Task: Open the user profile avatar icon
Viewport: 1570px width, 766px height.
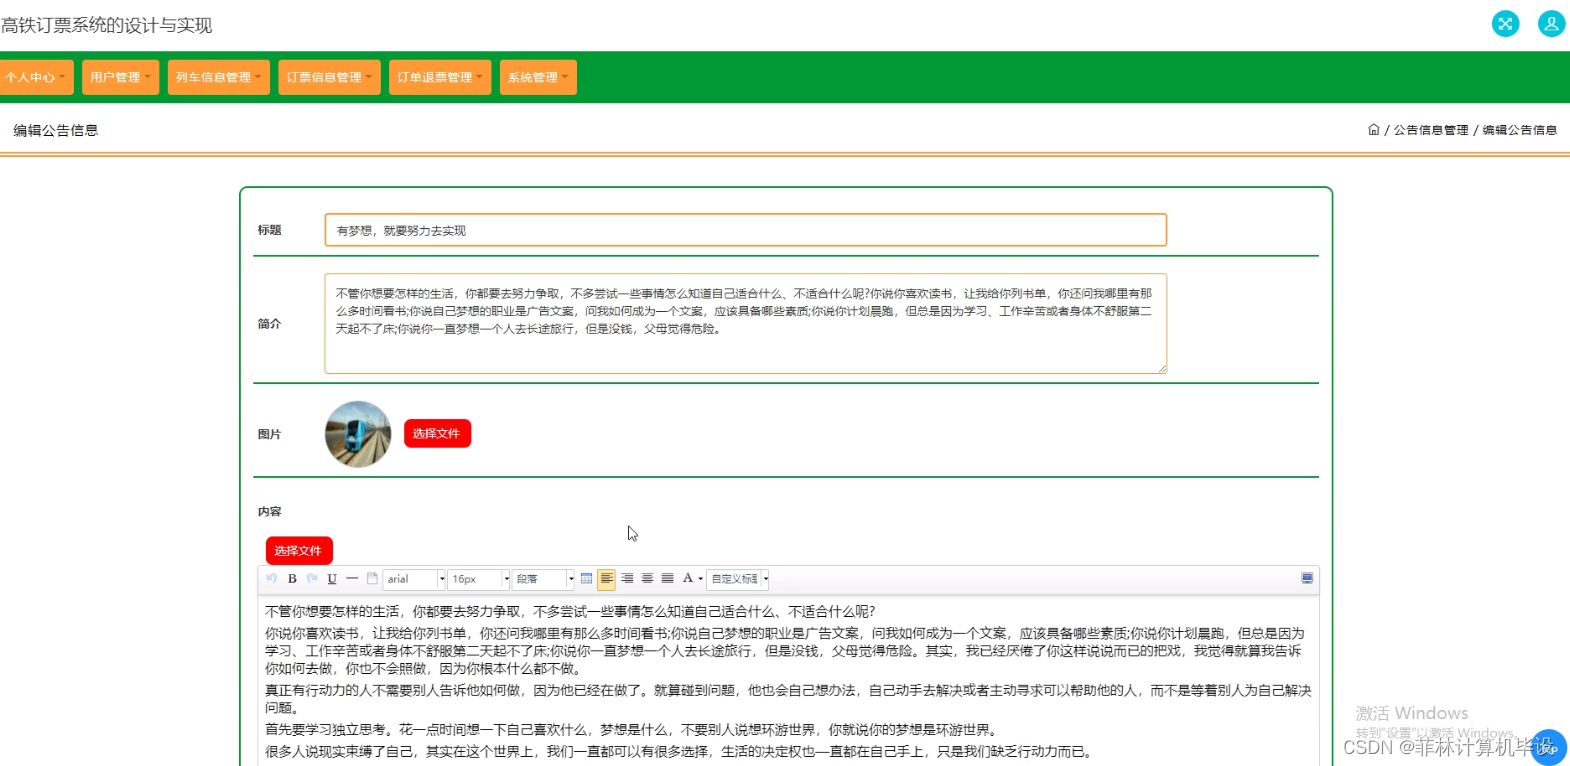Action: pyautogui.click(x=1551, y=23)
